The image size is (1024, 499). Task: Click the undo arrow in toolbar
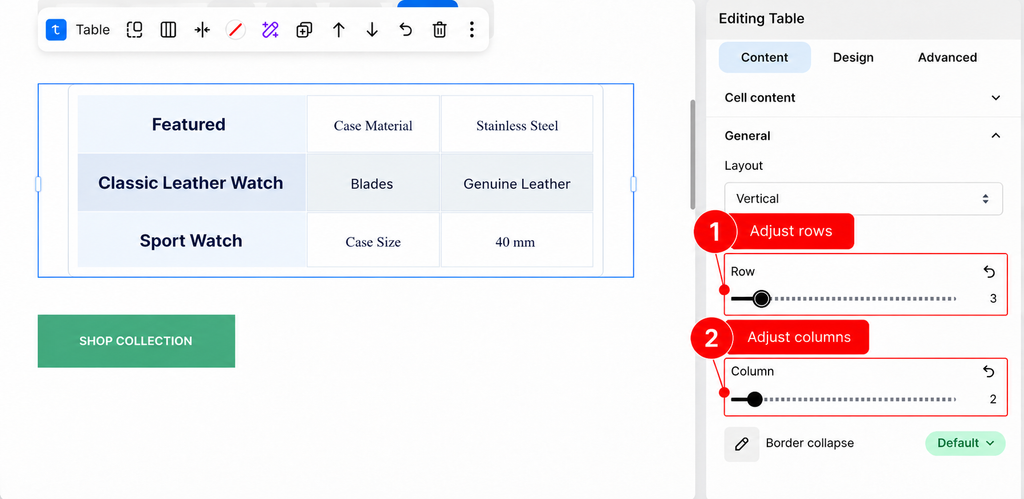(406, 29)
